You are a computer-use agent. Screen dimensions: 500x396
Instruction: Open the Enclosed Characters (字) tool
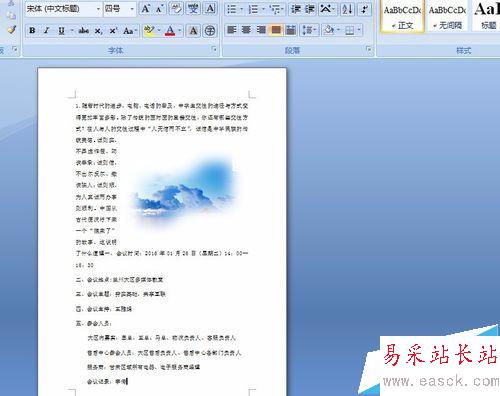pos(210,31)
